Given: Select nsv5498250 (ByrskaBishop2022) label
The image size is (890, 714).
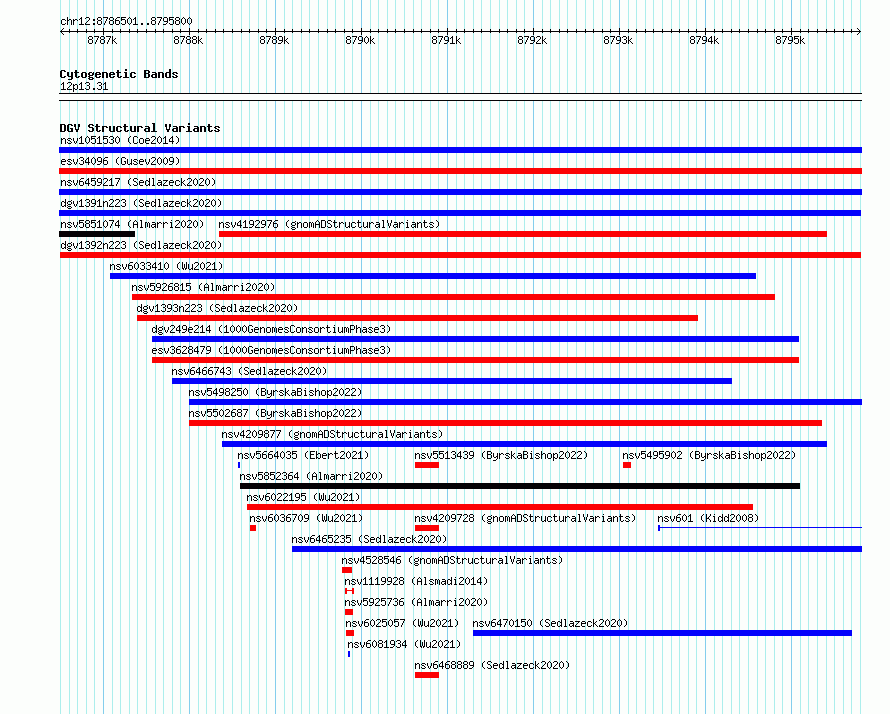Looking at the screenshot, I should click(275, 392).
